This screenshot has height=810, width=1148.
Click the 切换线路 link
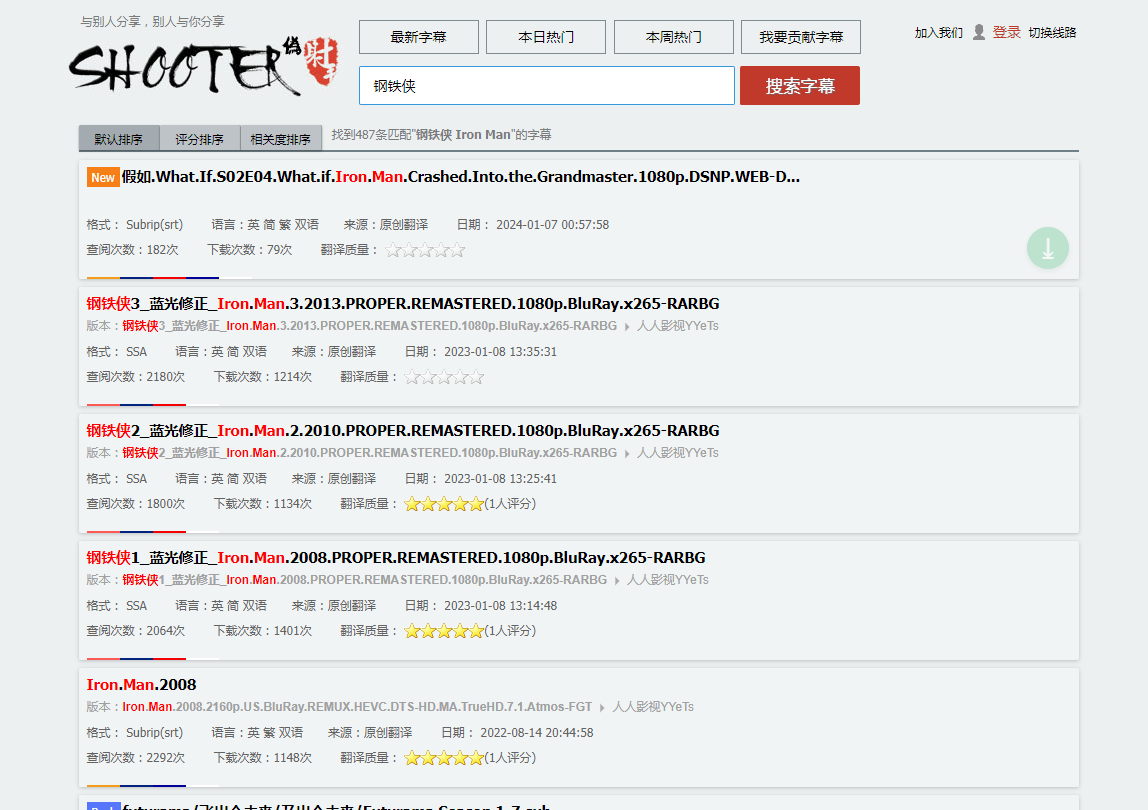(x=1052, y=33)
